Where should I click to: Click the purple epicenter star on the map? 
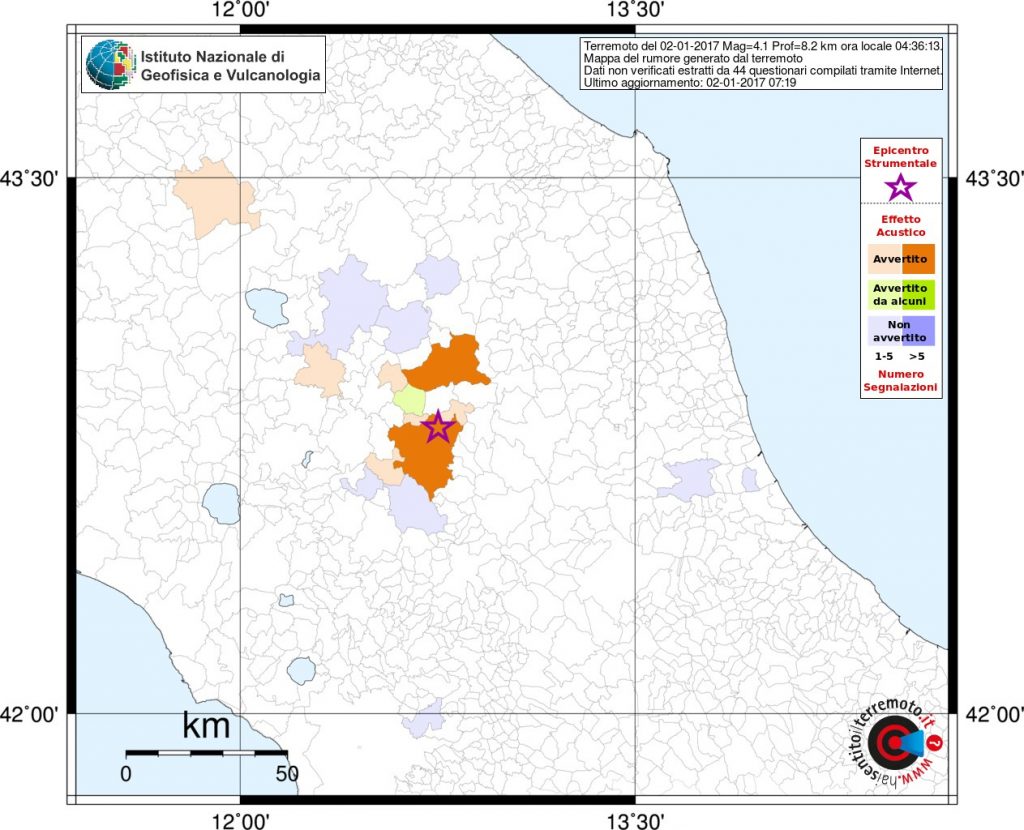(x=437, y=427)
